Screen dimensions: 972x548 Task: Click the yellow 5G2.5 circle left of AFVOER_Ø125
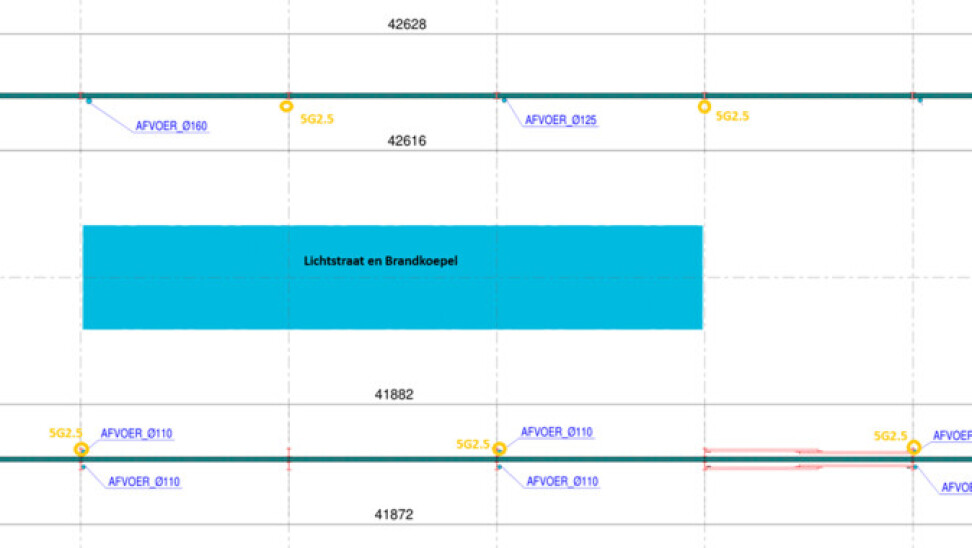(x=287, y=106)
